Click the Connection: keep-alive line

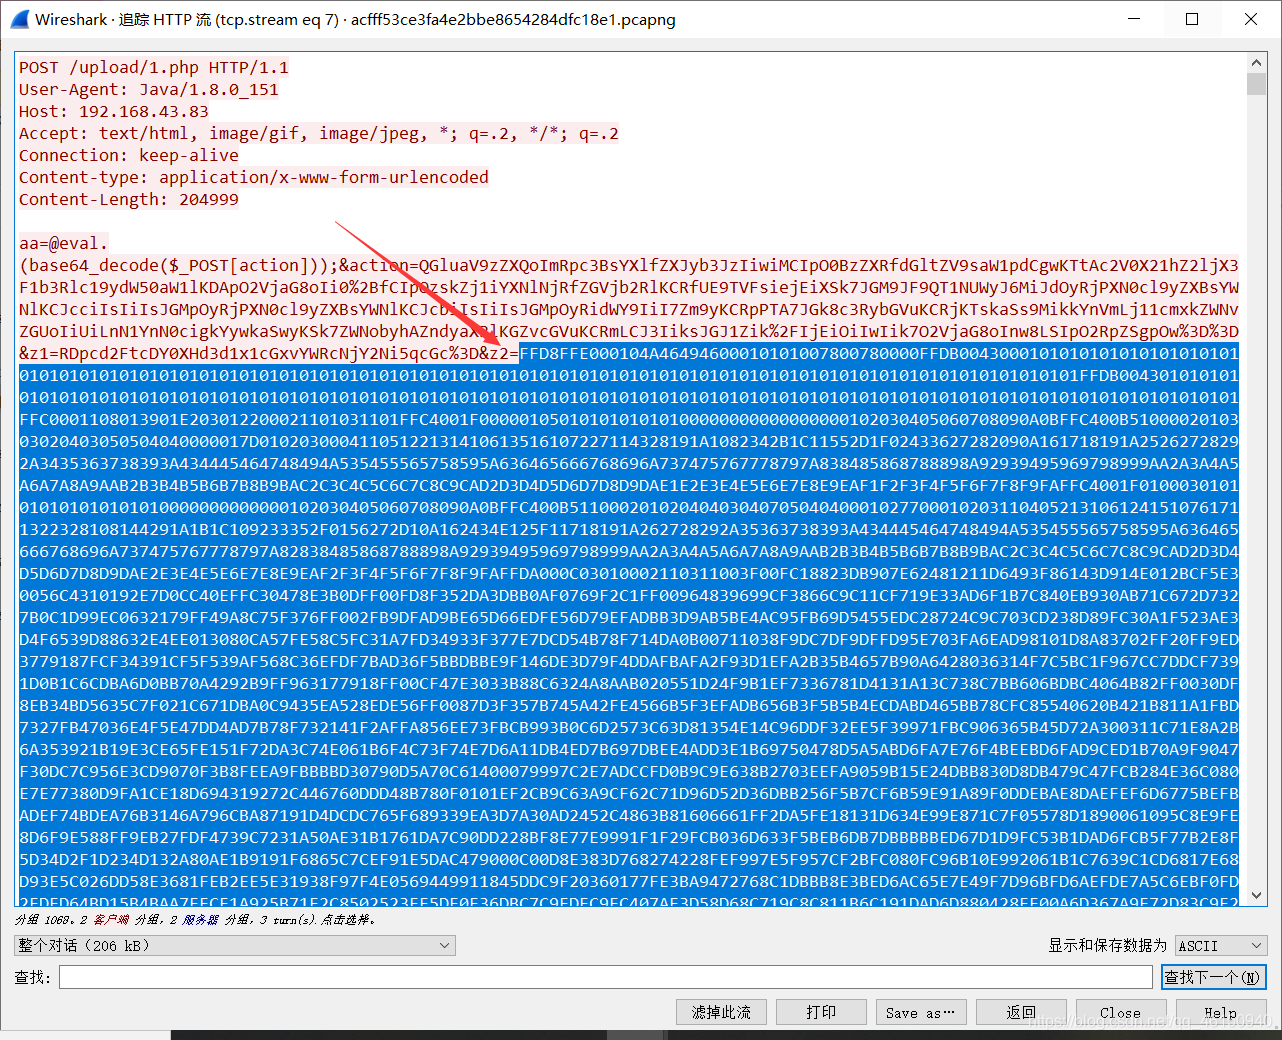tap(129, 155)
